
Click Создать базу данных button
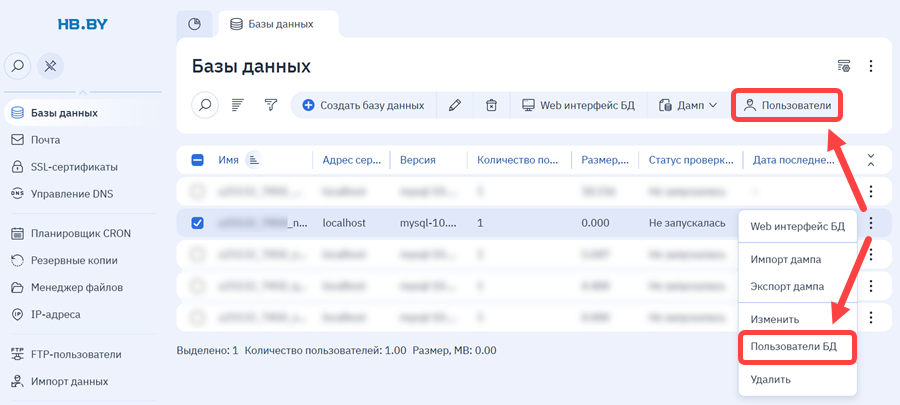[363, 106]
